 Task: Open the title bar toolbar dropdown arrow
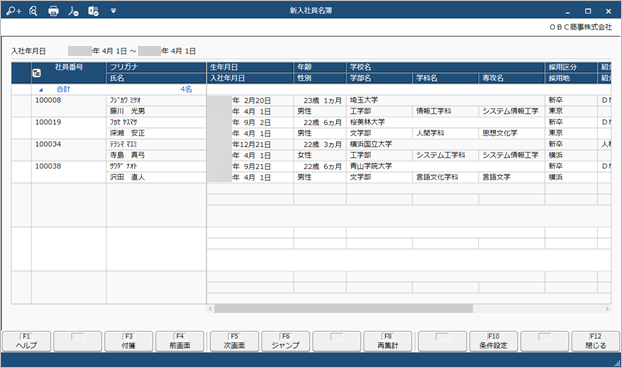(x=113, y=11)
